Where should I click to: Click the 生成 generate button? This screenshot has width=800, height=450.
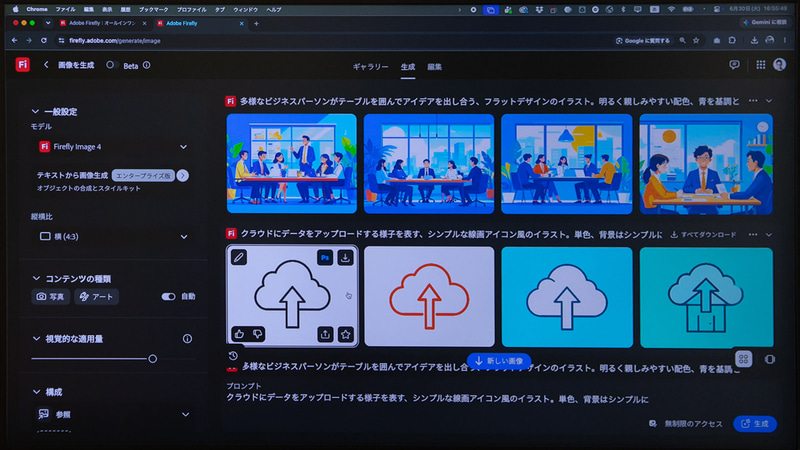[x=755, y=424]
